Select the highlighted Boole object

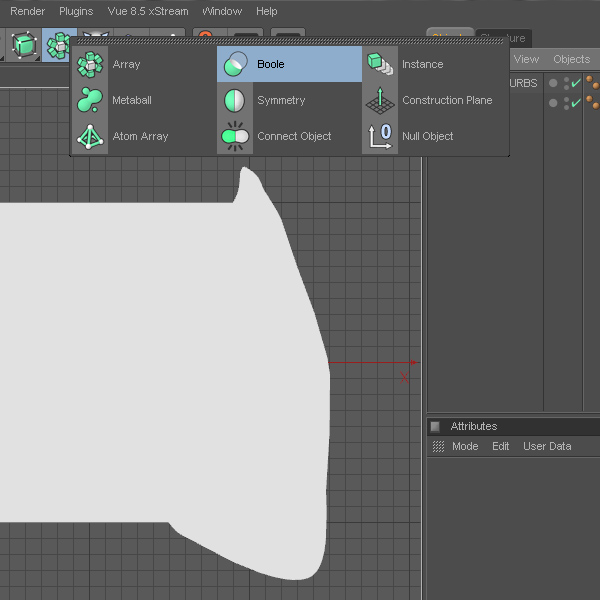(x=289, y=64)
